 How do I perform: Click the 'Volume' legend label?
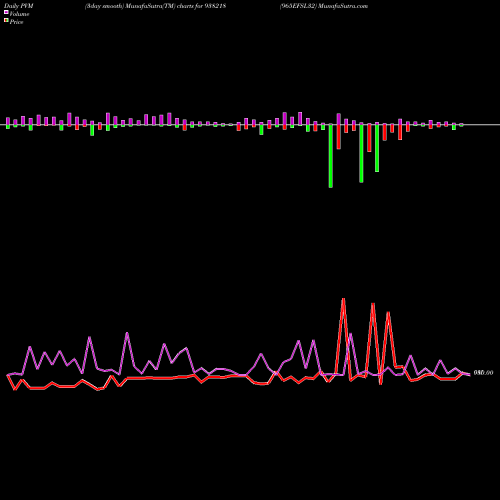pos(19,14)
